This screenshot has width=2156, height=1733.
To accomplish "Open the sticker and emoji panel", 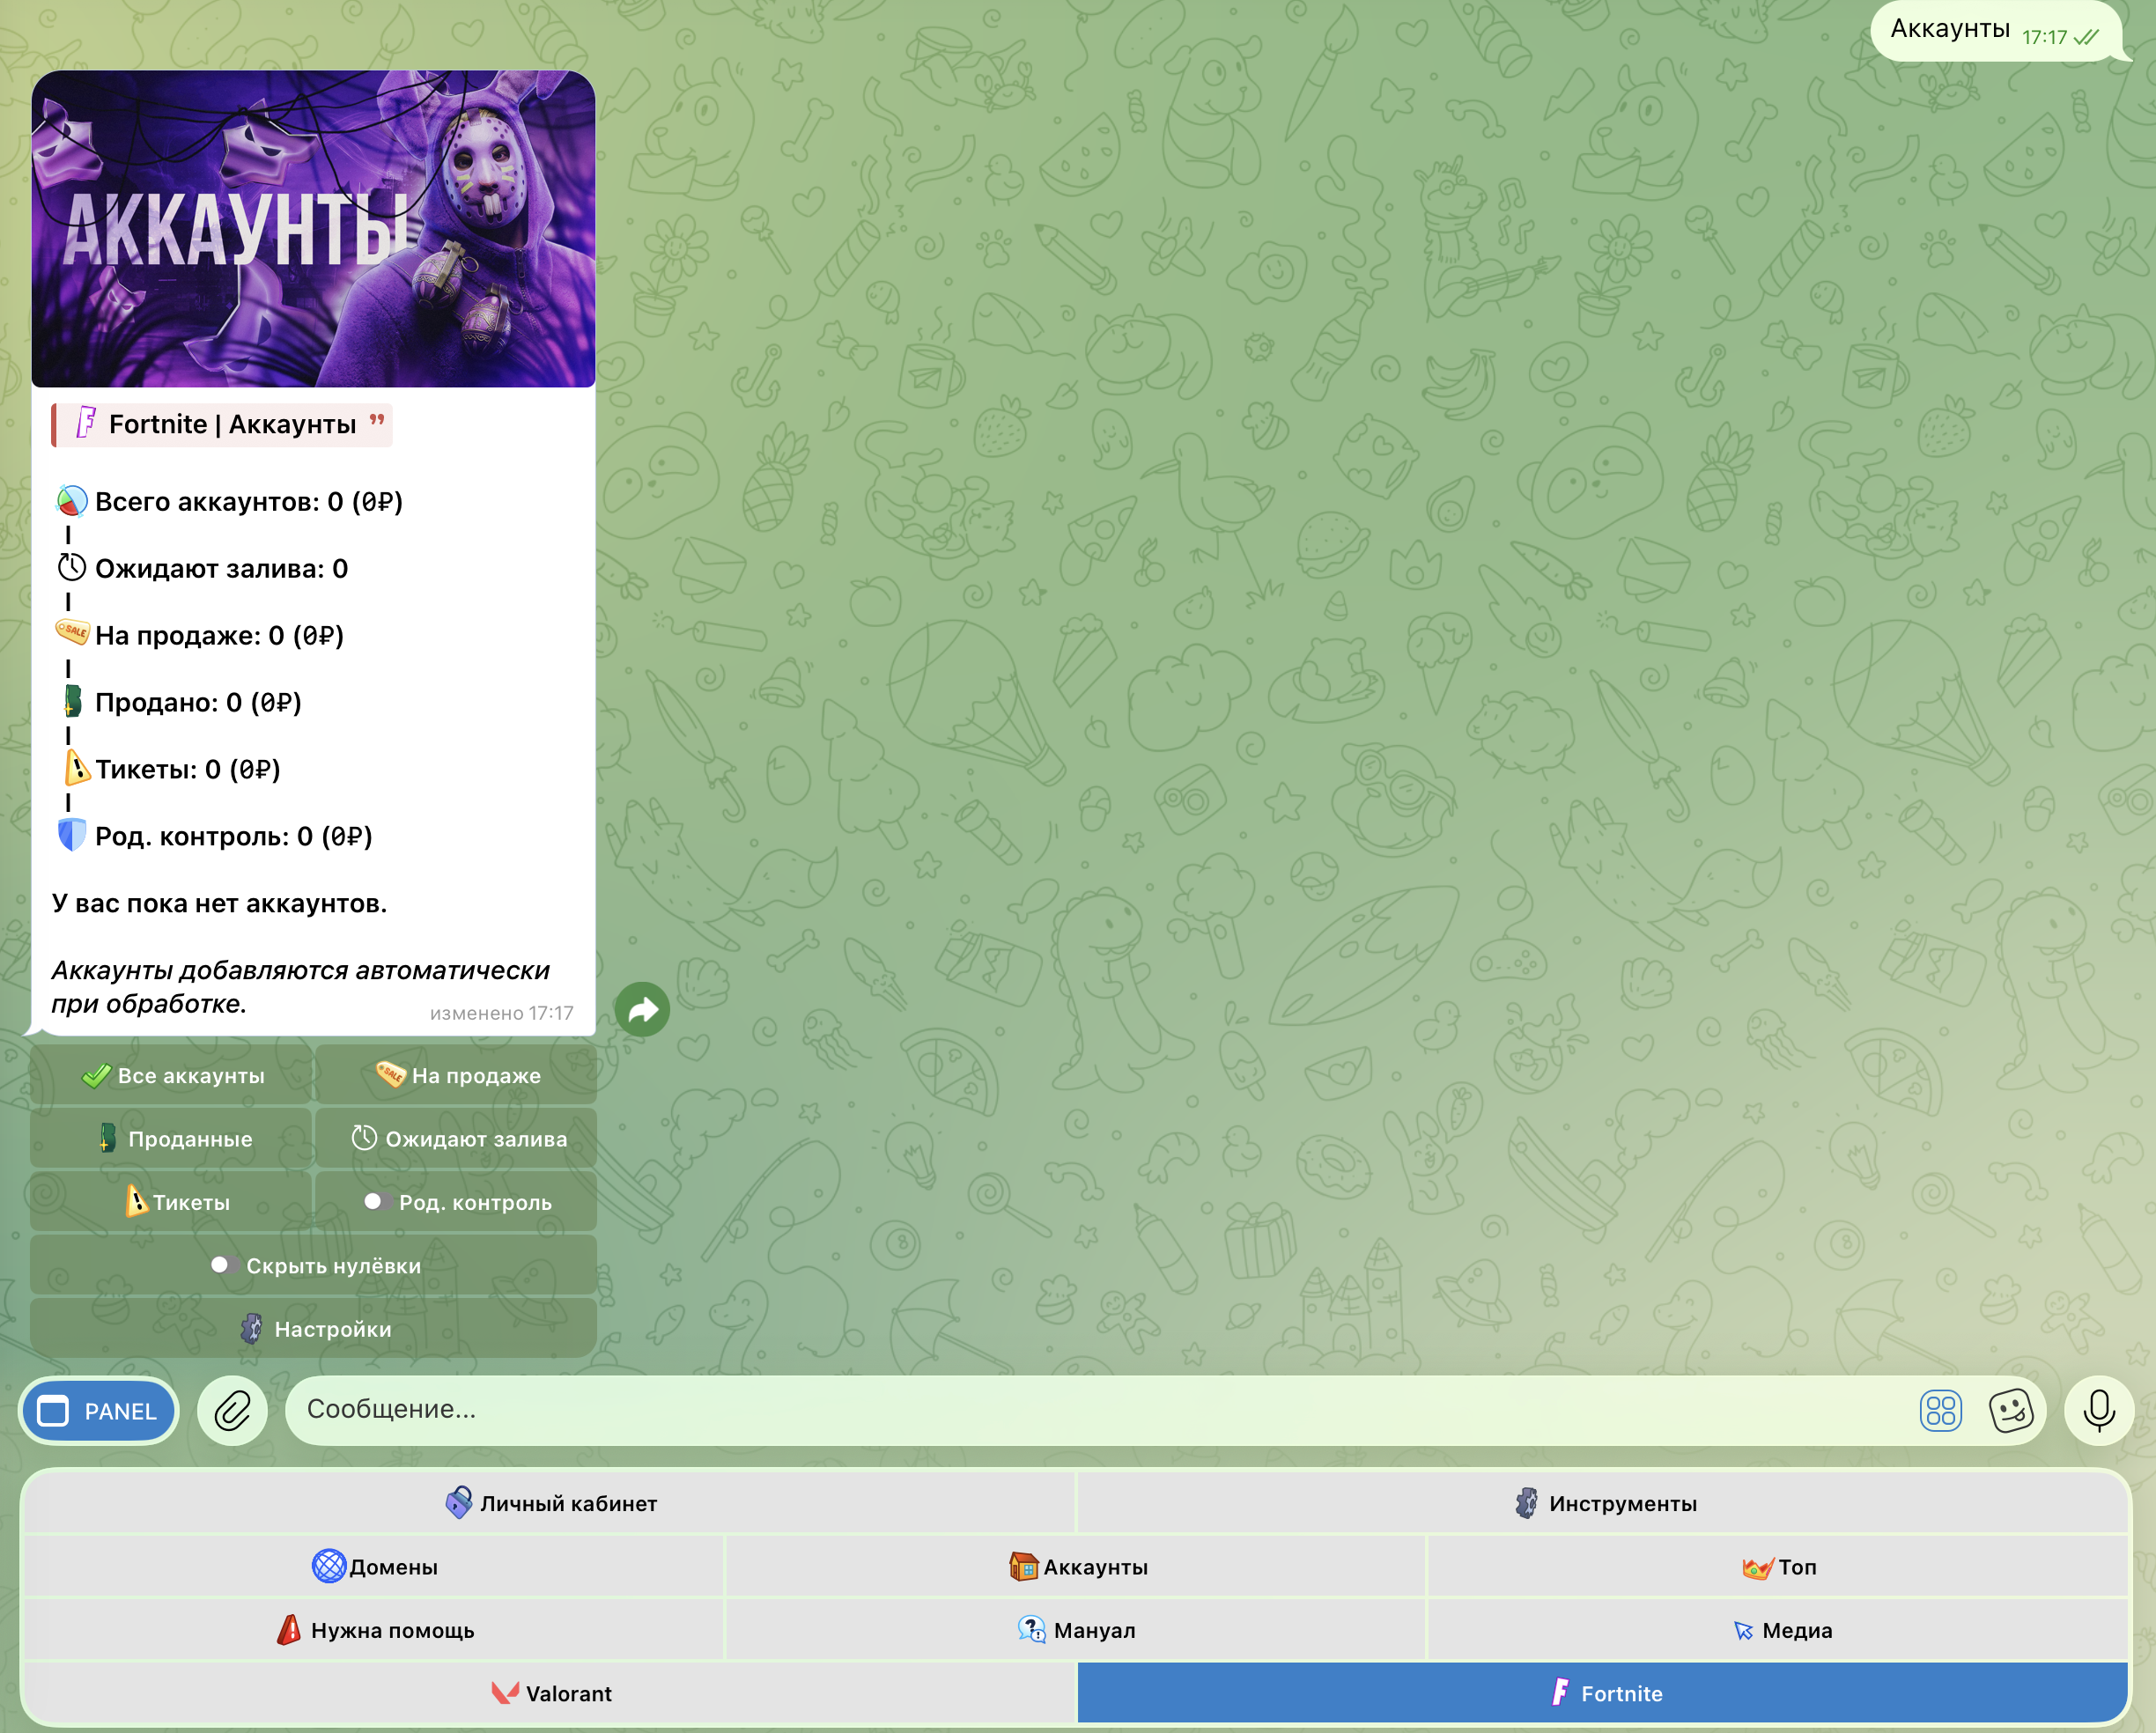I will [2011, 1410].
